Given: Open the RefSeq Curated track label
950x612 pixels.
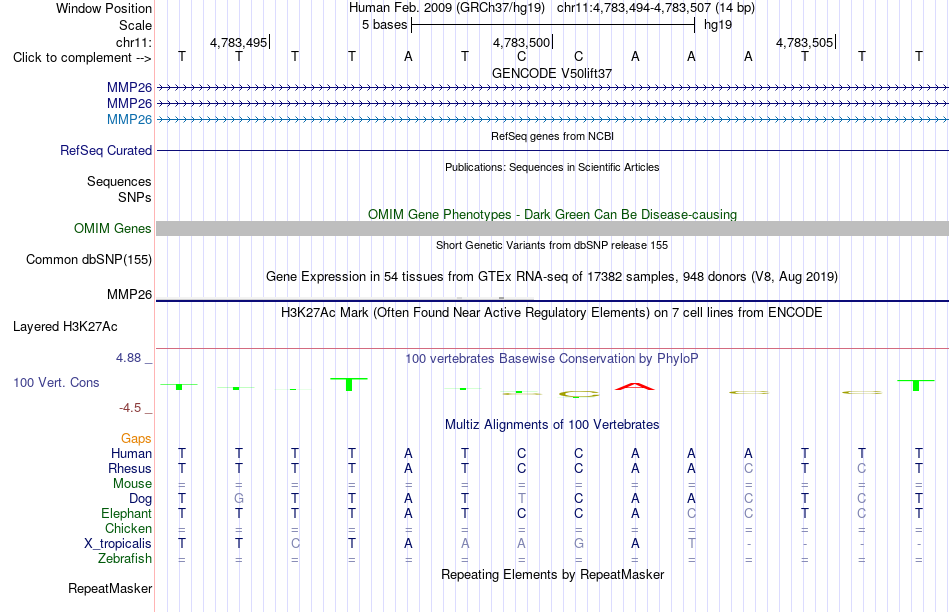Looking at the screenshot, I should 106,150.
